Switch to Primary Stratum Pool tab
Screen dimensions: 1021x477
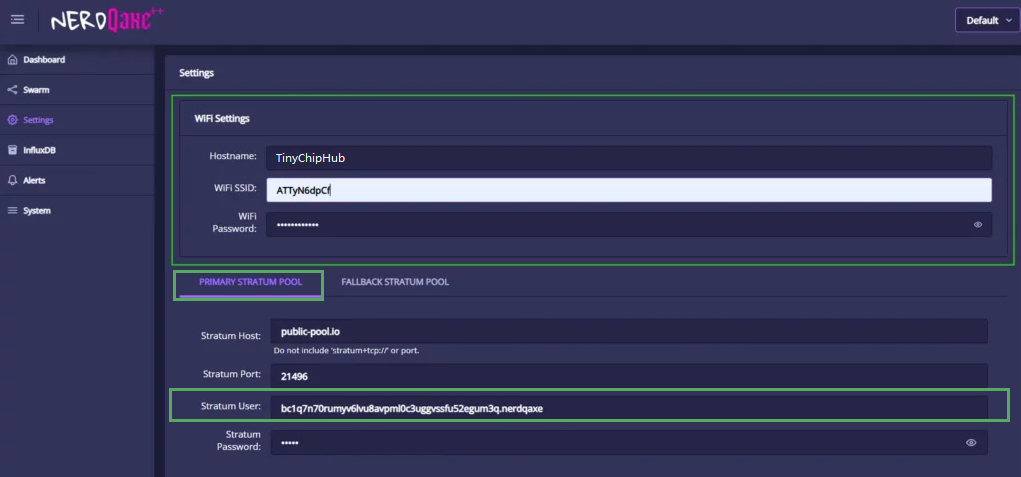(250, 282)
